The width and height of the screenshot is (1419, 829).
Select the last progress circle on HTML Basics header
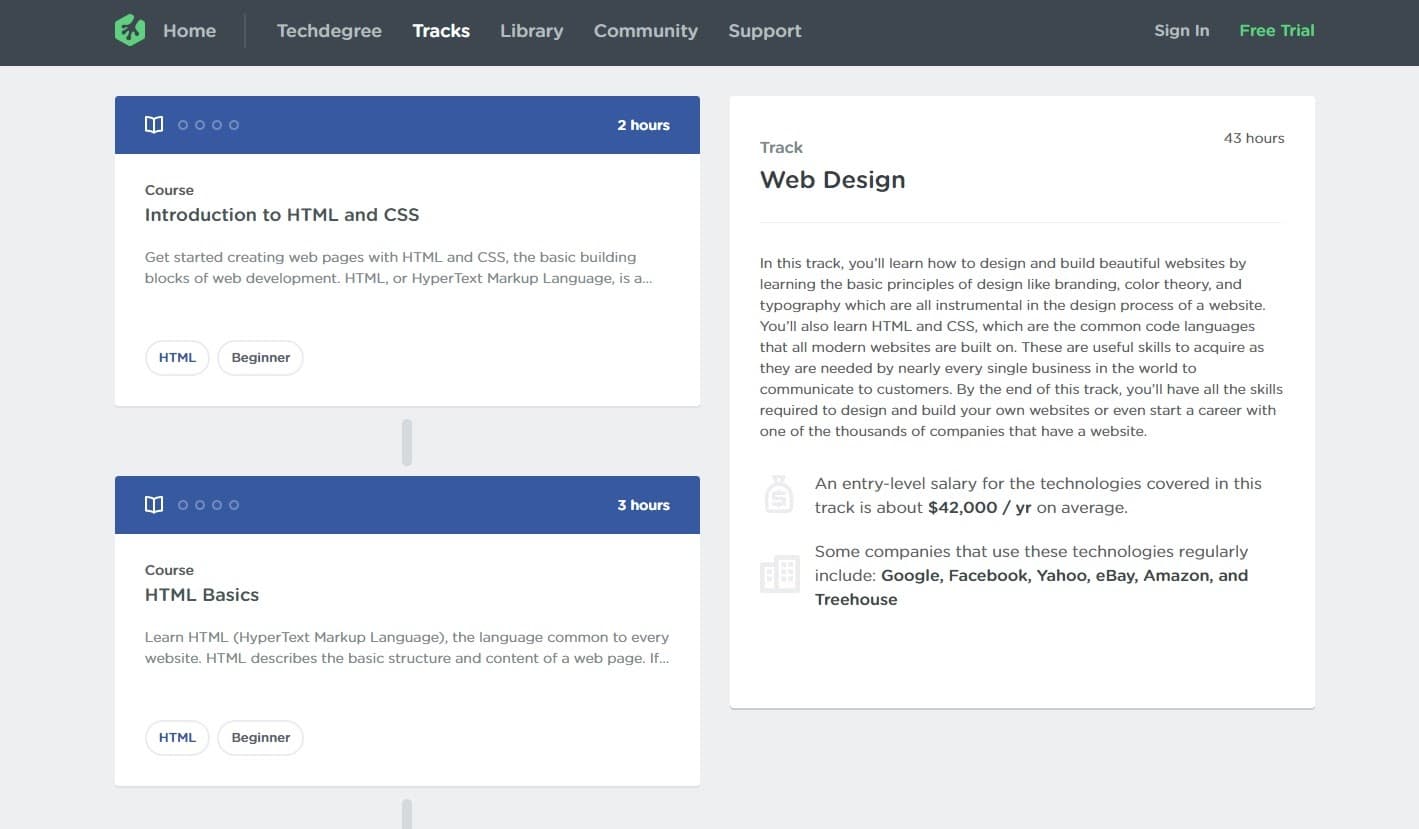(x=235, y=504)
